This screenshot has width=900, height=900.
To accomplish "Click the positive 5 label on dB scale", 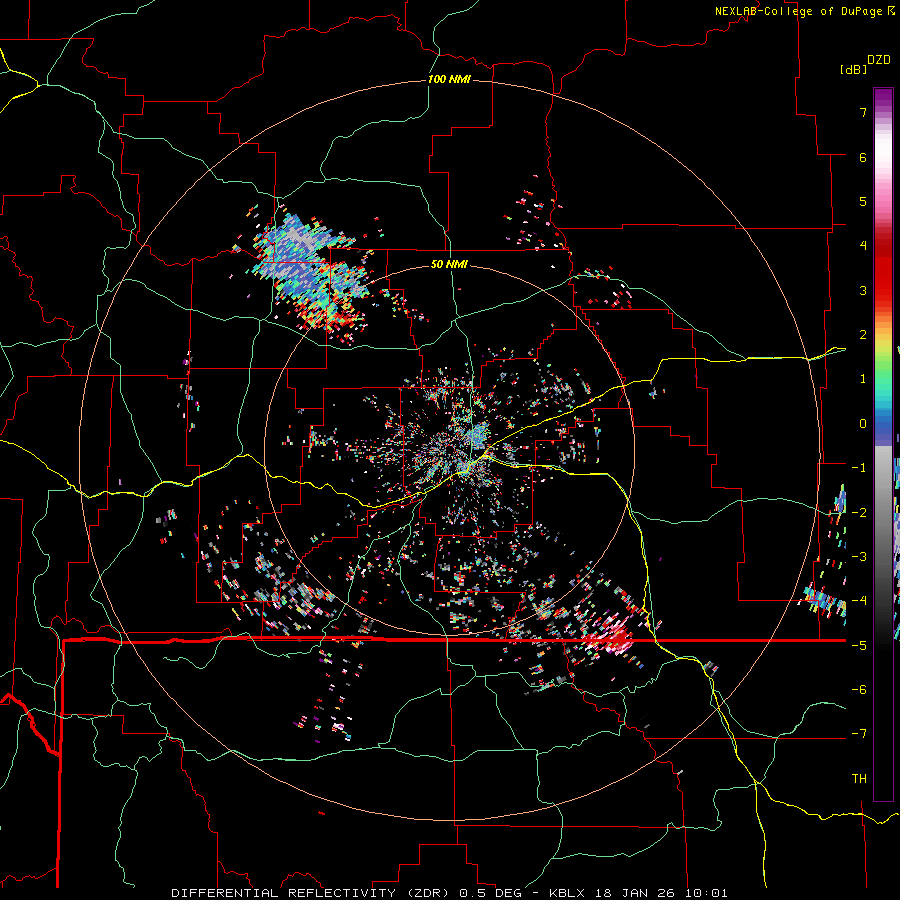I will [863, 201].
